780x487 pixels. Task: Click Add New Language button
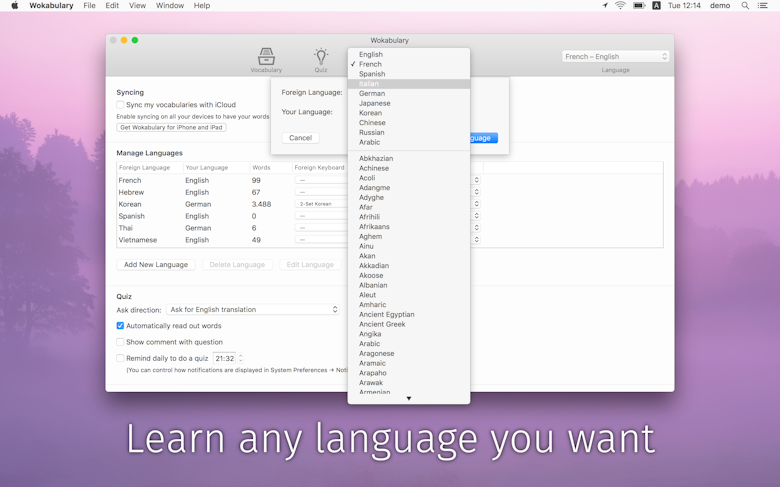(x=156, y=265)
